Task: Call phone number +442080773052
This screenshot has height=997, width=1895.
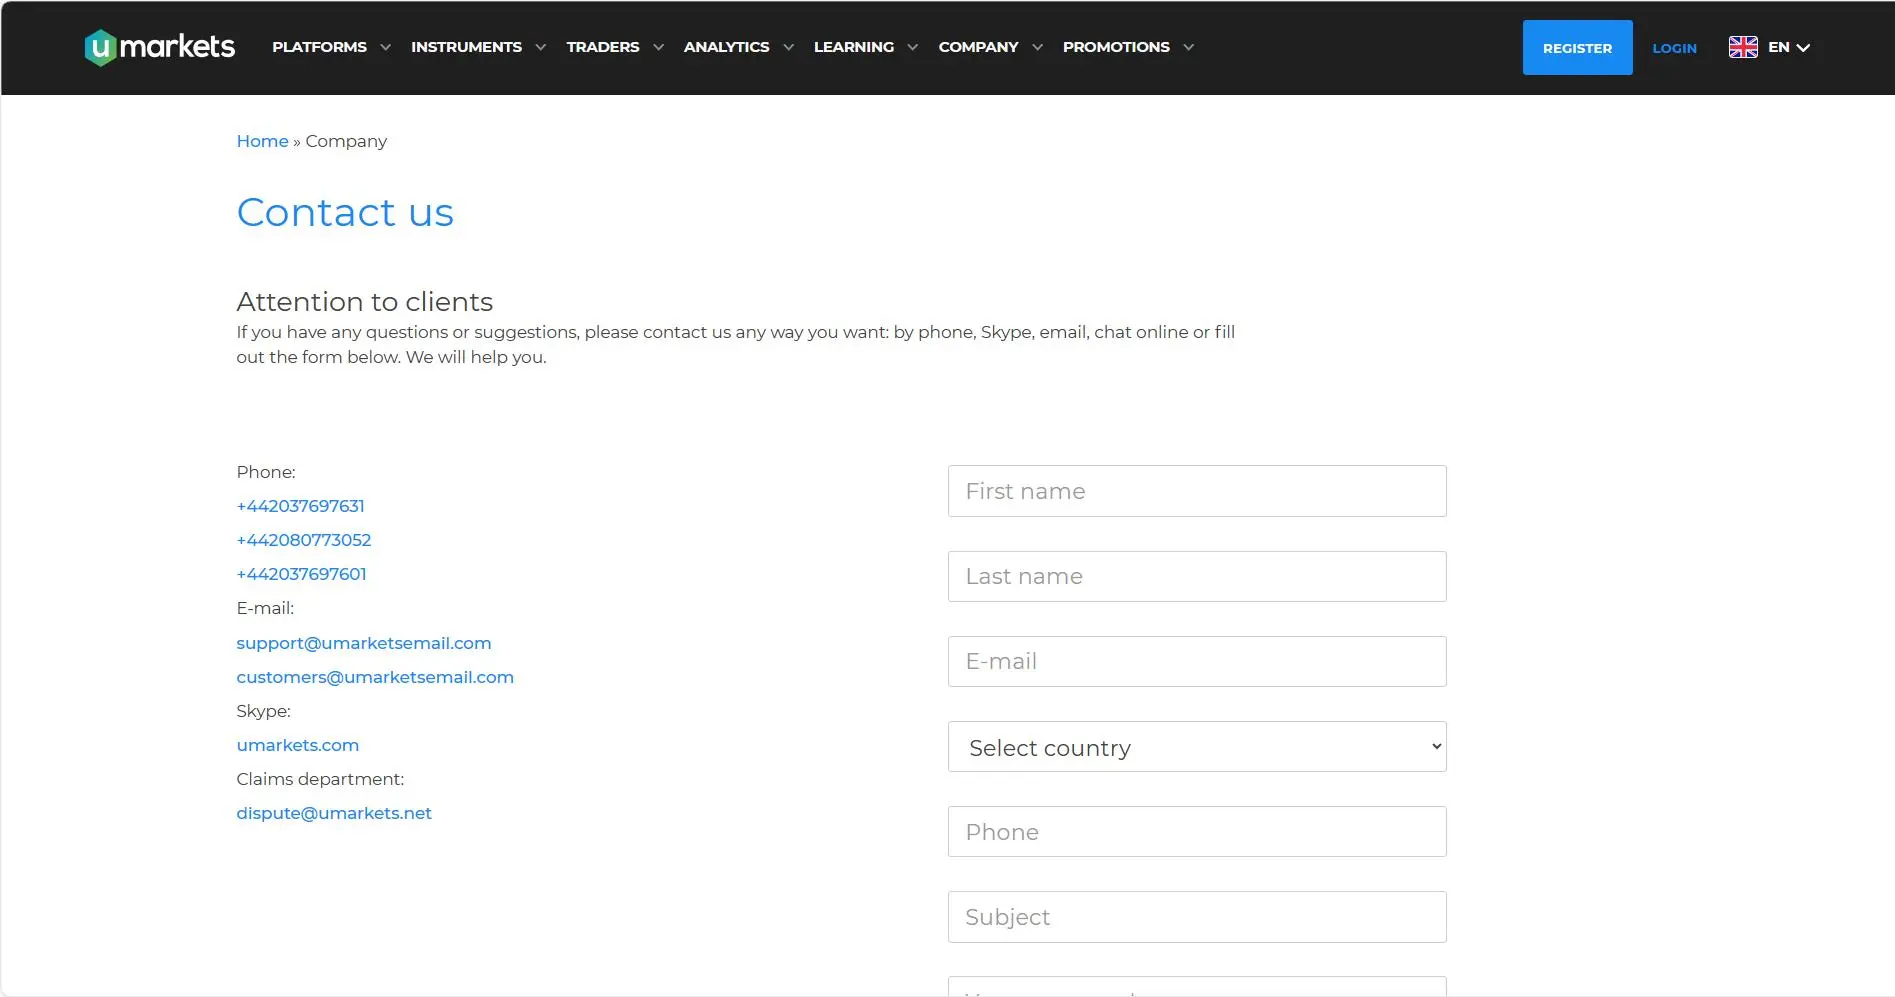Action: point(303,540)
